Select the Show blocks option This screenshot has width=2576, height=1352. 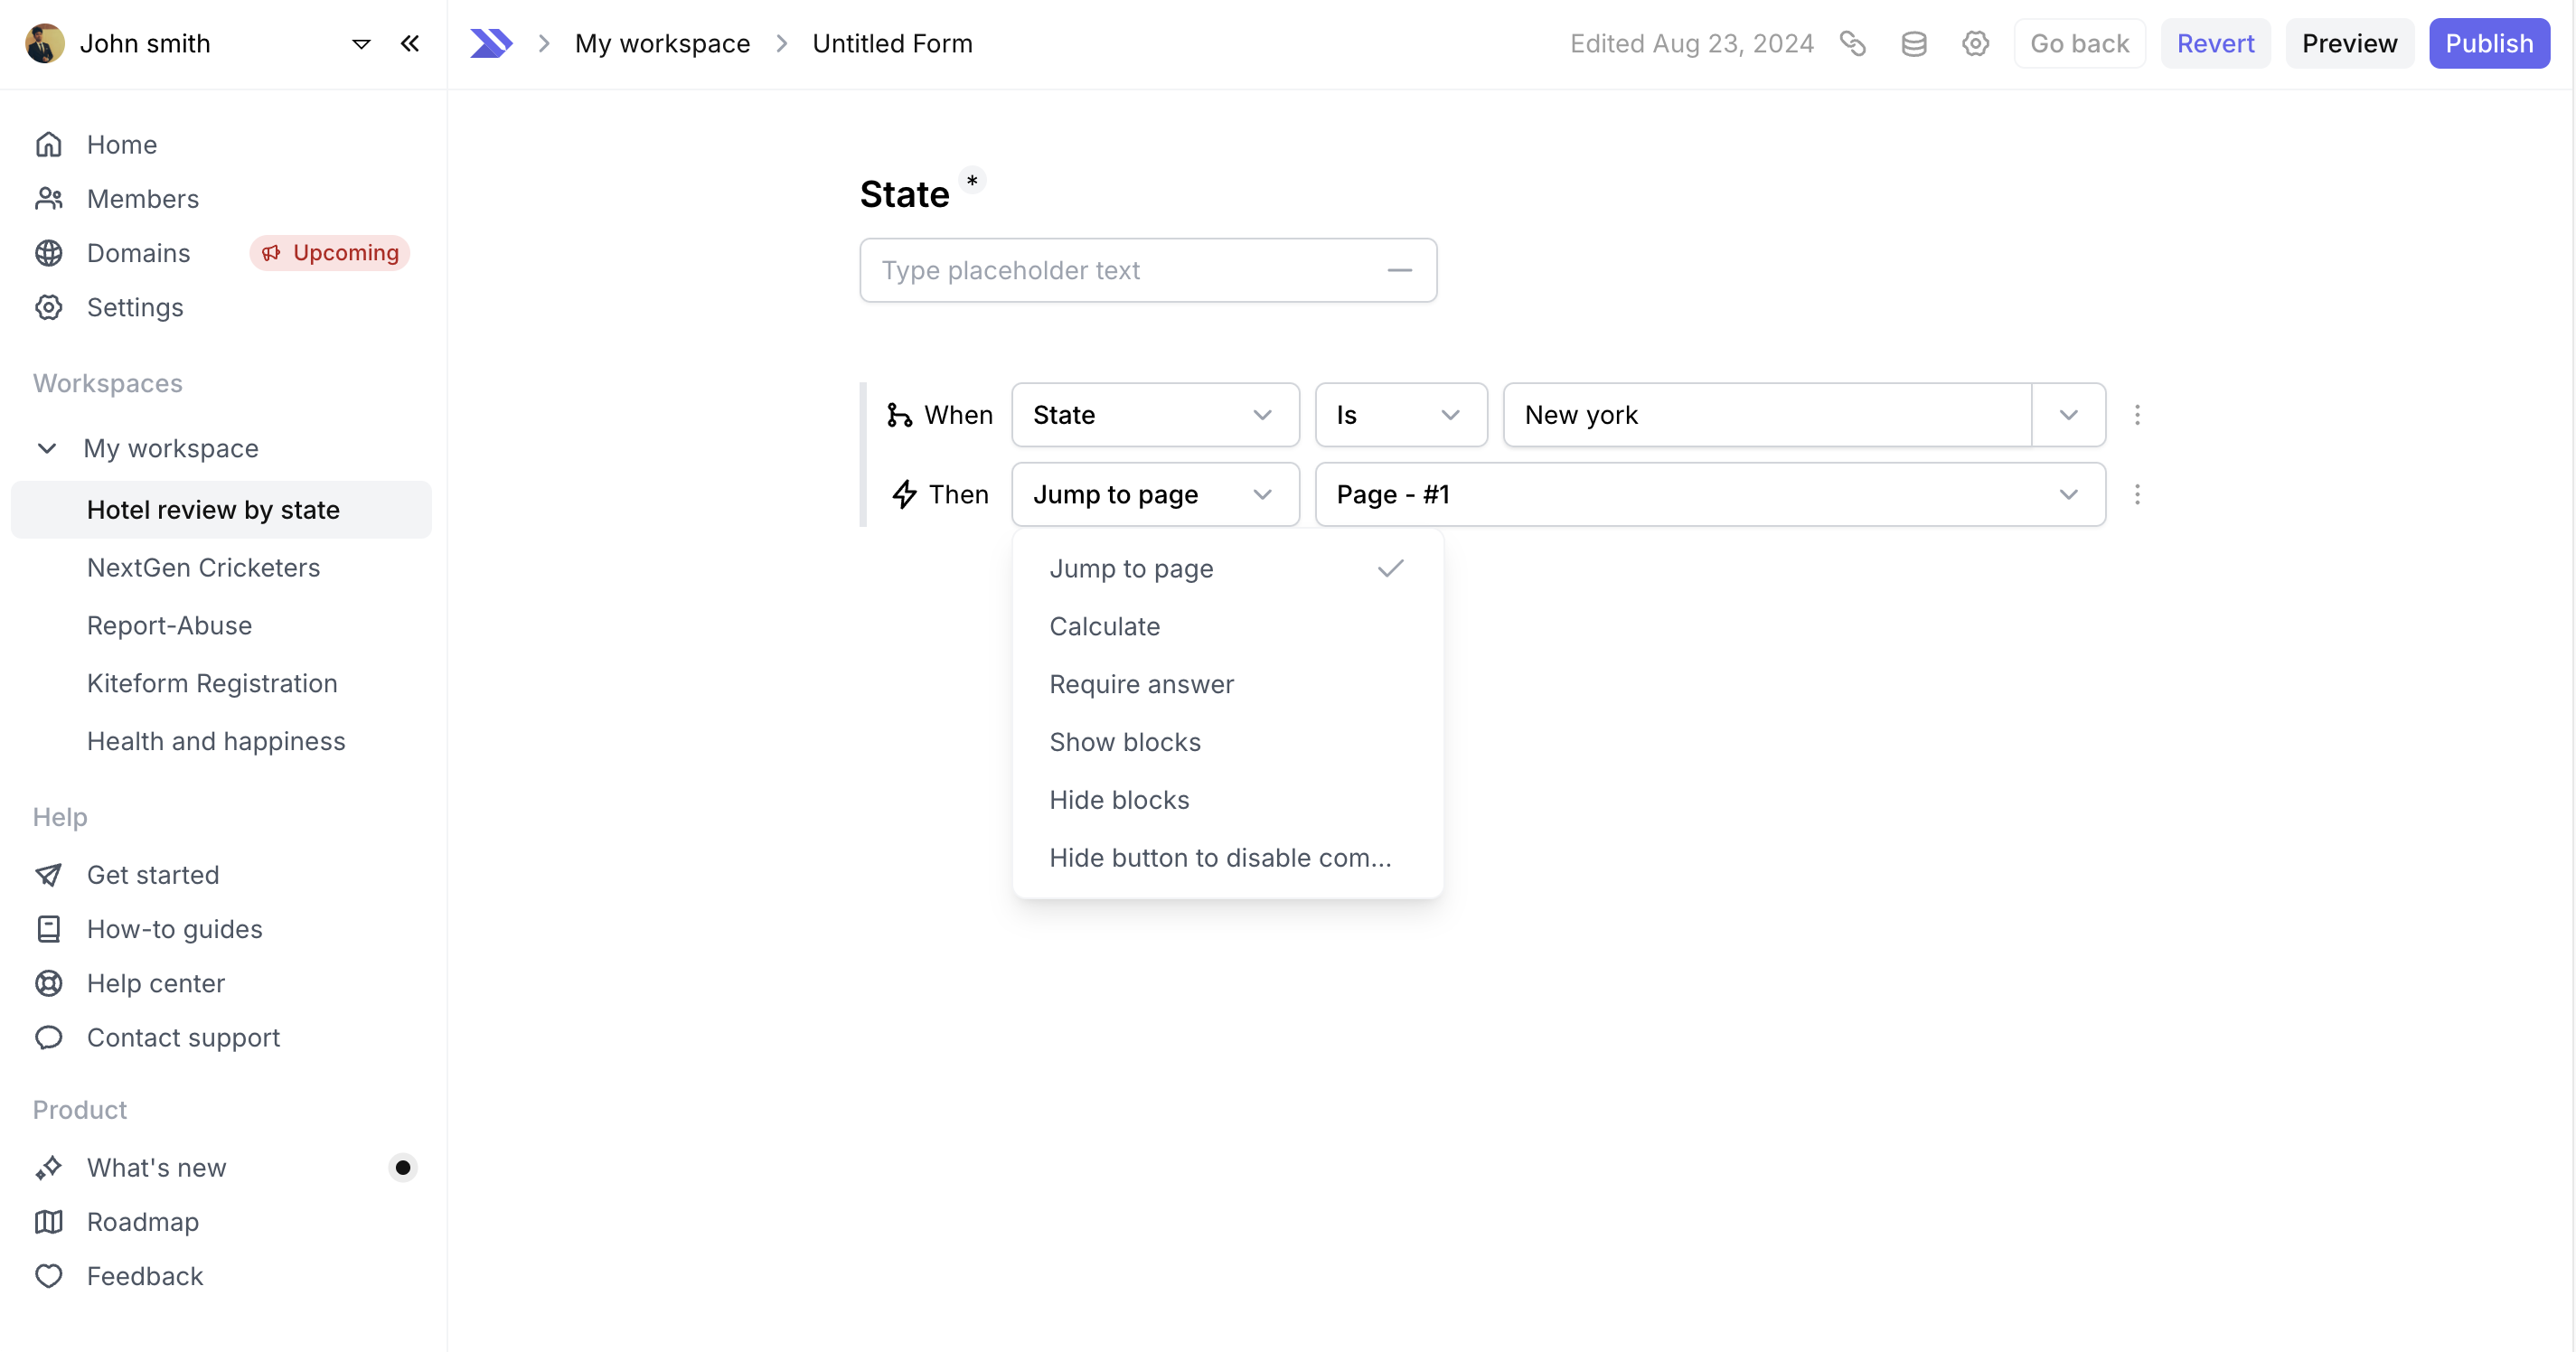pos(1227,743)
